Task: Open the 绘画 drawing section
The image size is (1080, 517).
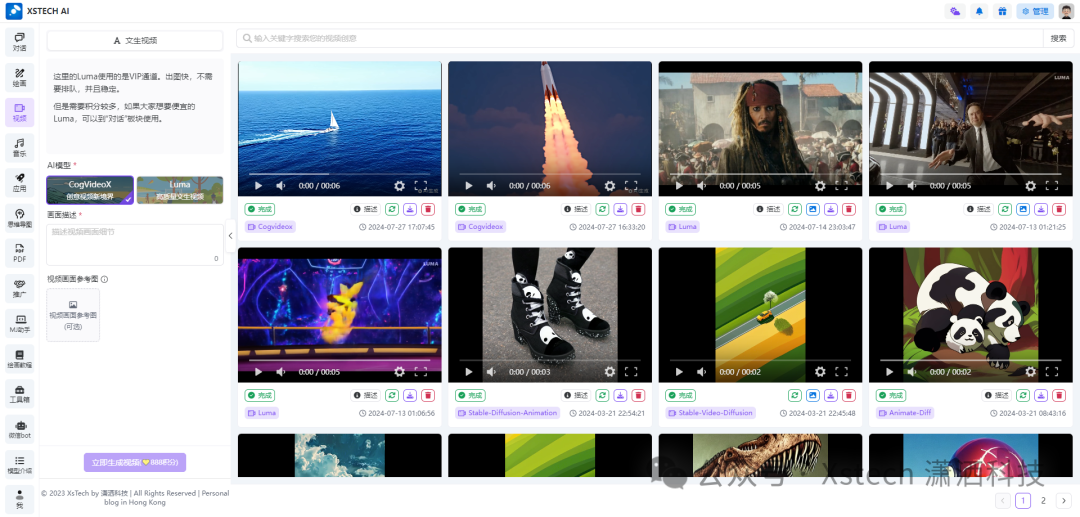Action: [19, 76]
